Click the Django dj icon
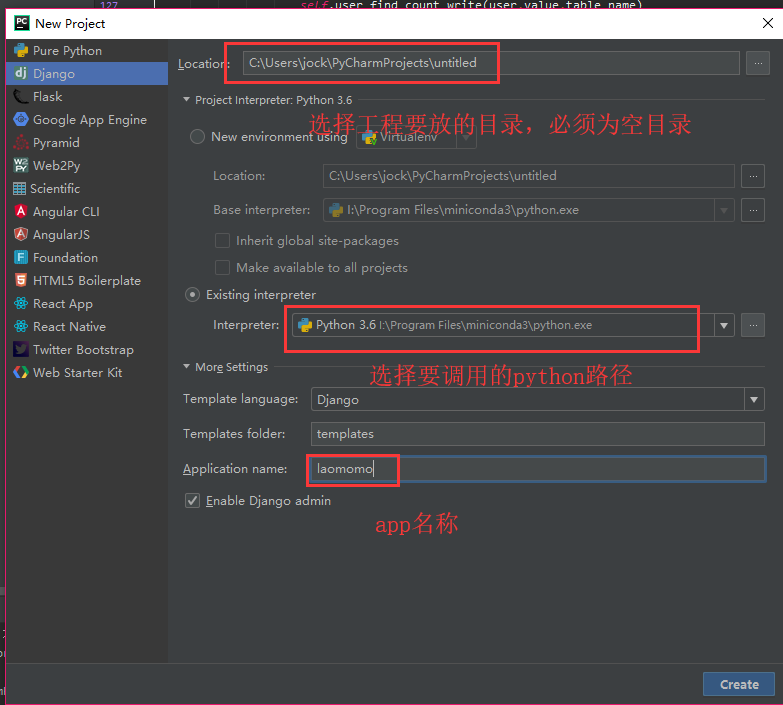Image resolution: width=783 pixels, height=705 pixels. click(20, 73)
